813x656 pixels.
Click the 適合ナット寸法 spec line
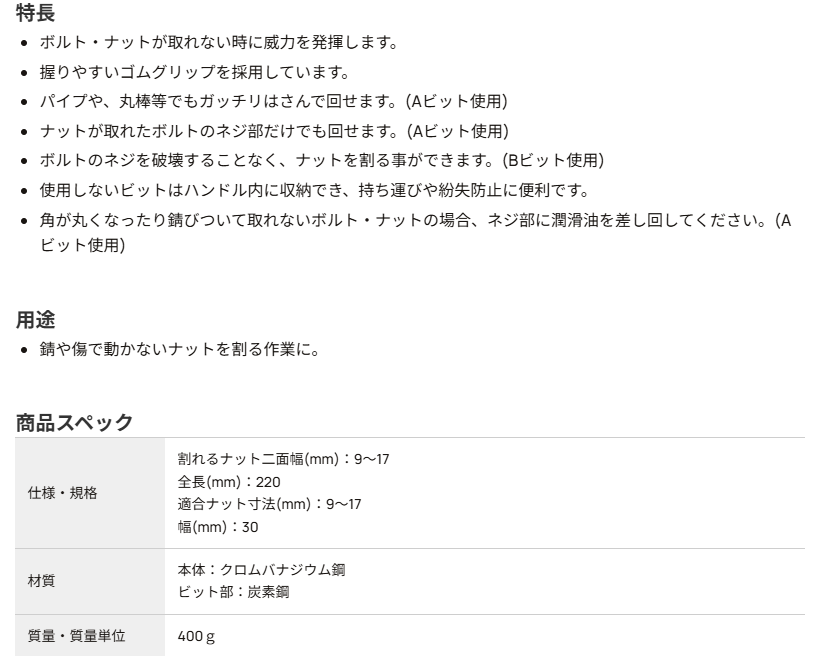(x=269, y=503)
